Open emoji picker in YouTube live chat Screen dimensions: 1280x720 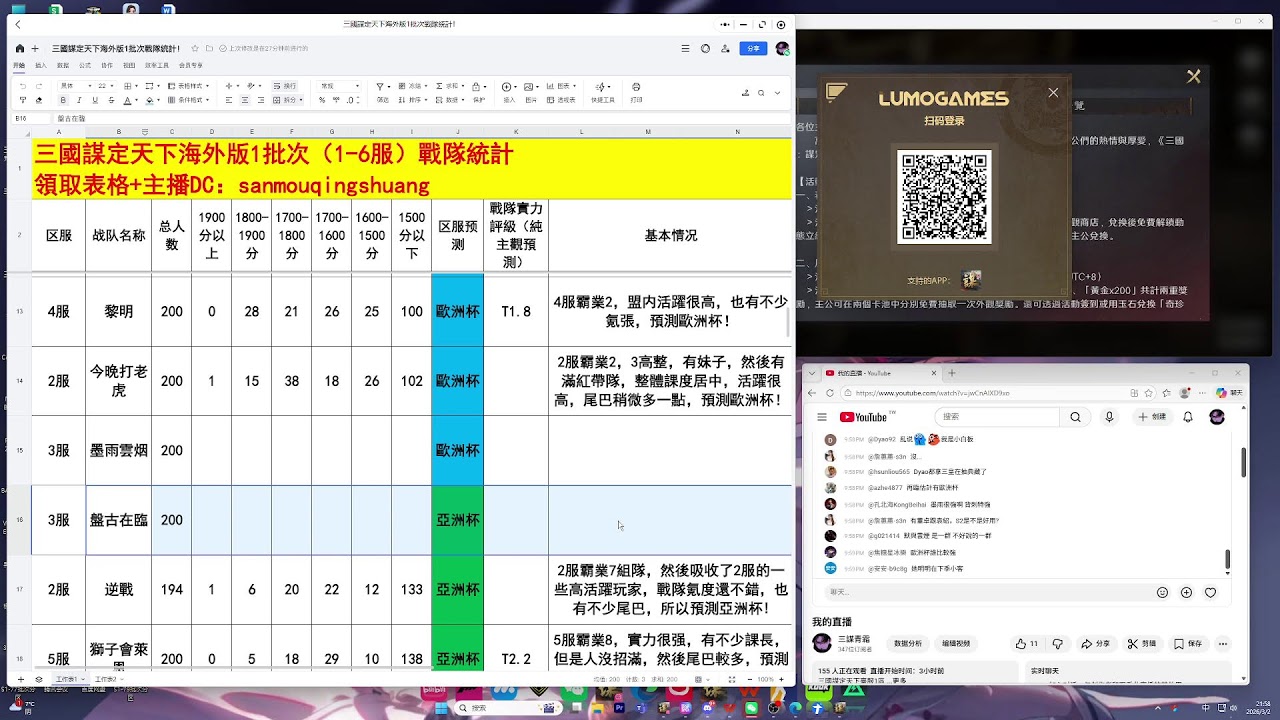pyautogui.click(x=1163, y=592)
